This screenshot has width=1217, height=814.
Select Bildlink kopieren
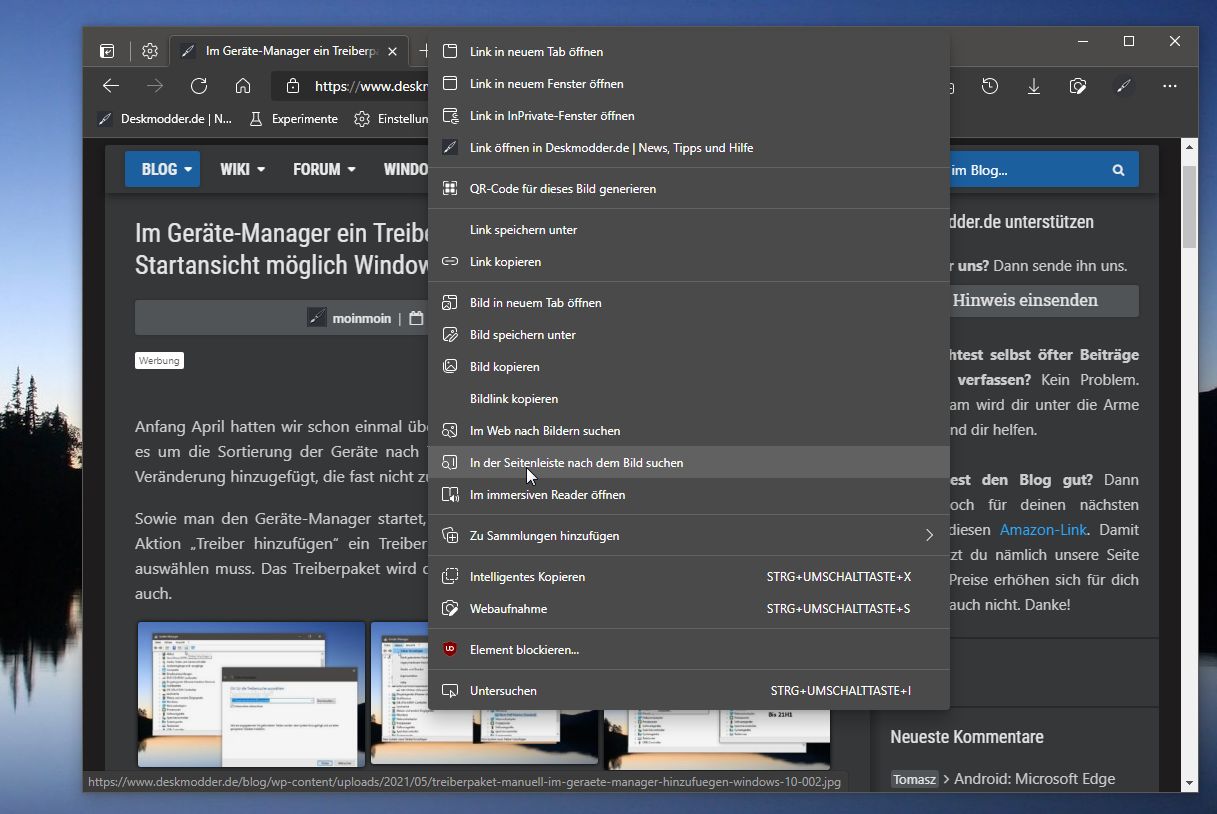688,399
